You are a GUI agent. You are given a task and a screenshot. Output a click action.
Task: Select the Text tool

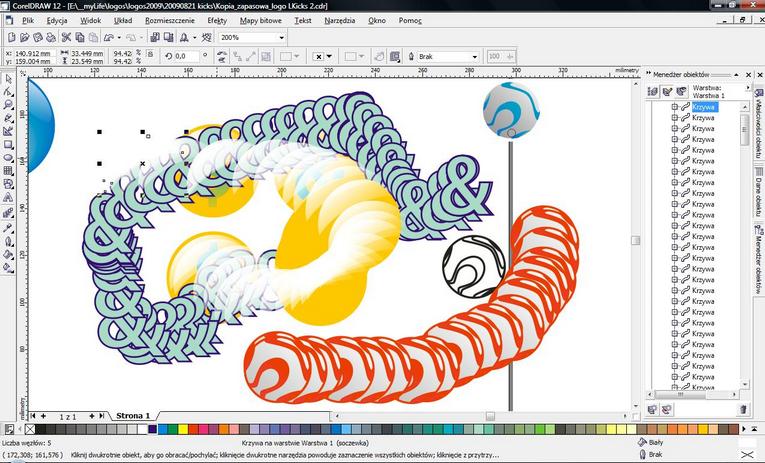(x=8, y=198)
